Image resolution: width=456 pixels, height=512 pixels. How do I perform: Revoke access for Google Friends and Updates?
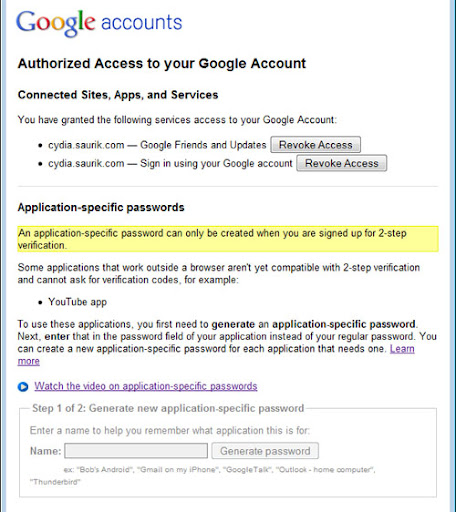tap(315, 145)
